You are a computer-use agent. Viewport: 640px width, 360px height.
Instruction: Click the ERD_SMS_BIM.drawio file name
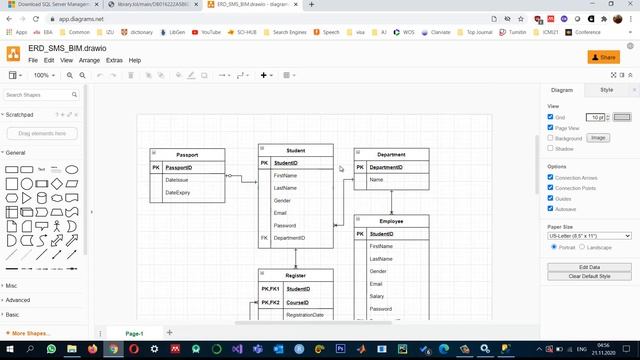tap(67, 48)
